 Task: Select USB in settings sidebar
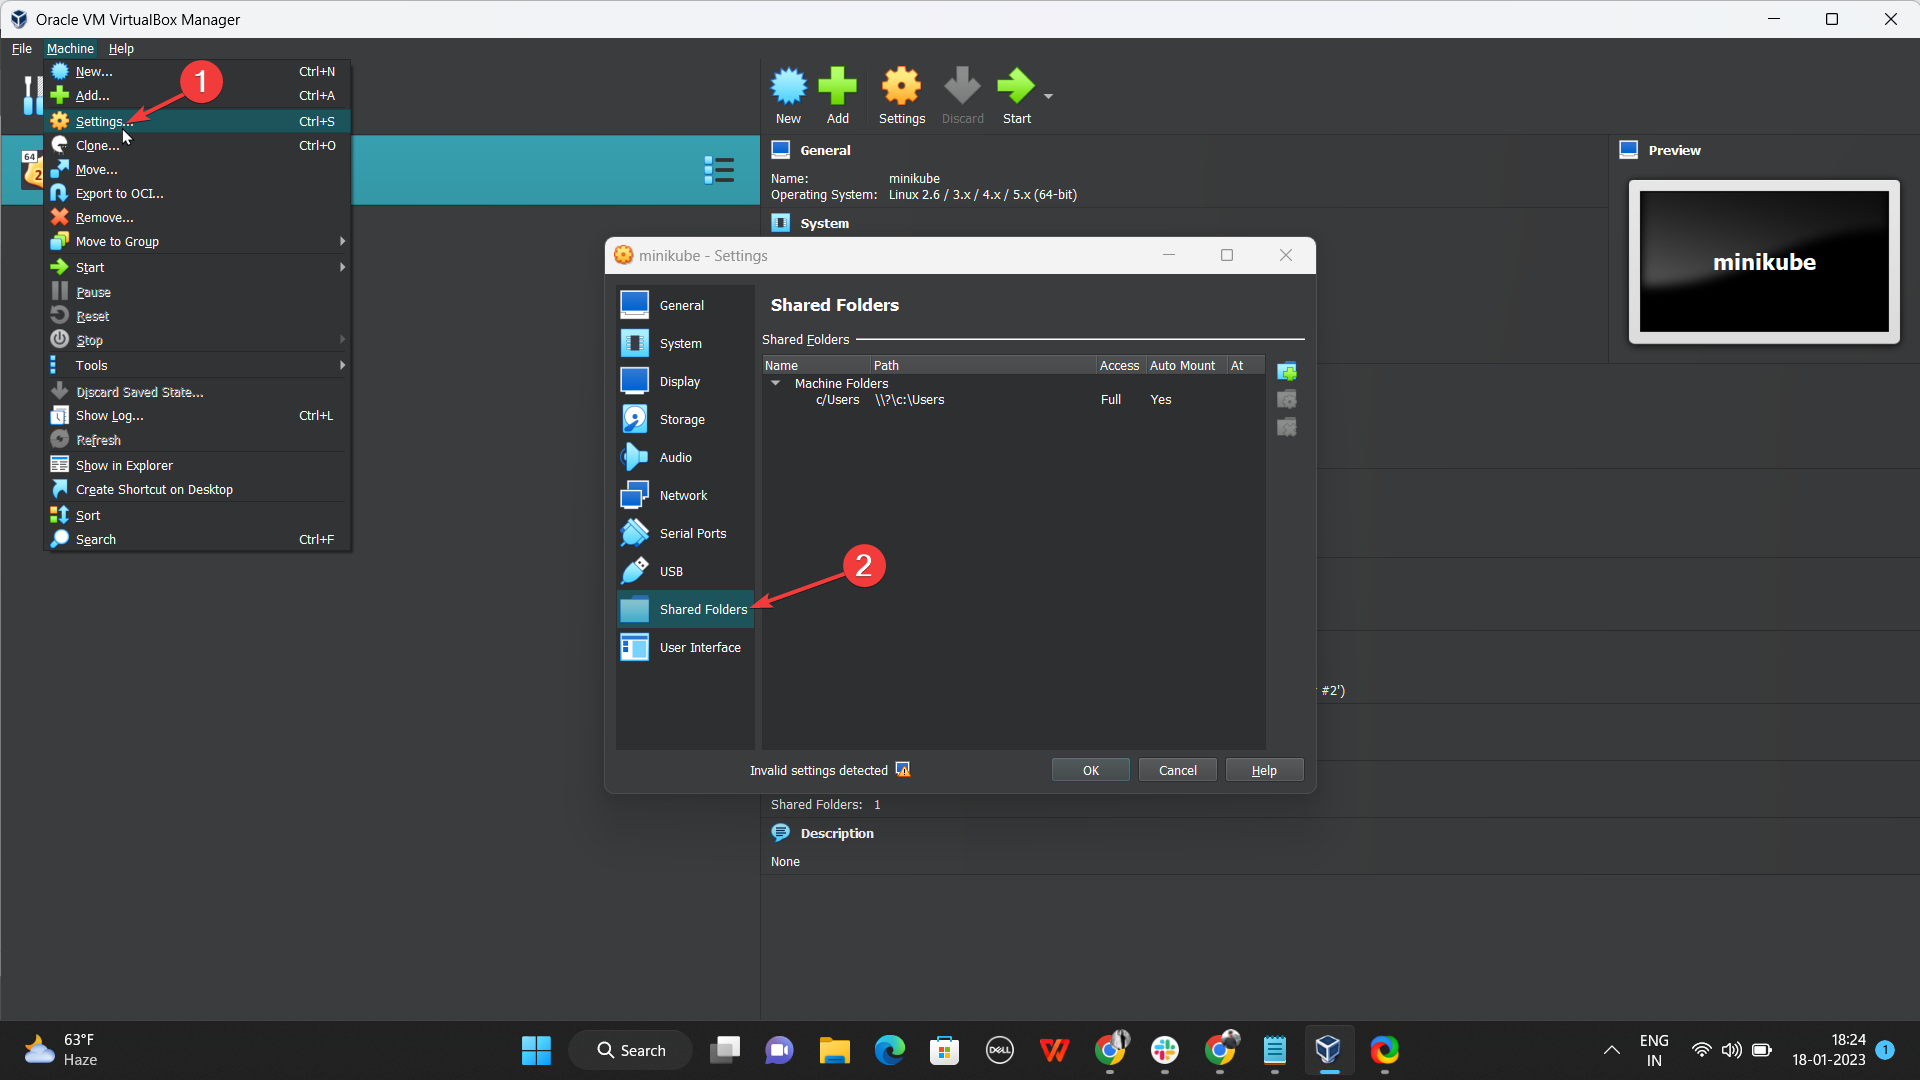coord(685,571)
